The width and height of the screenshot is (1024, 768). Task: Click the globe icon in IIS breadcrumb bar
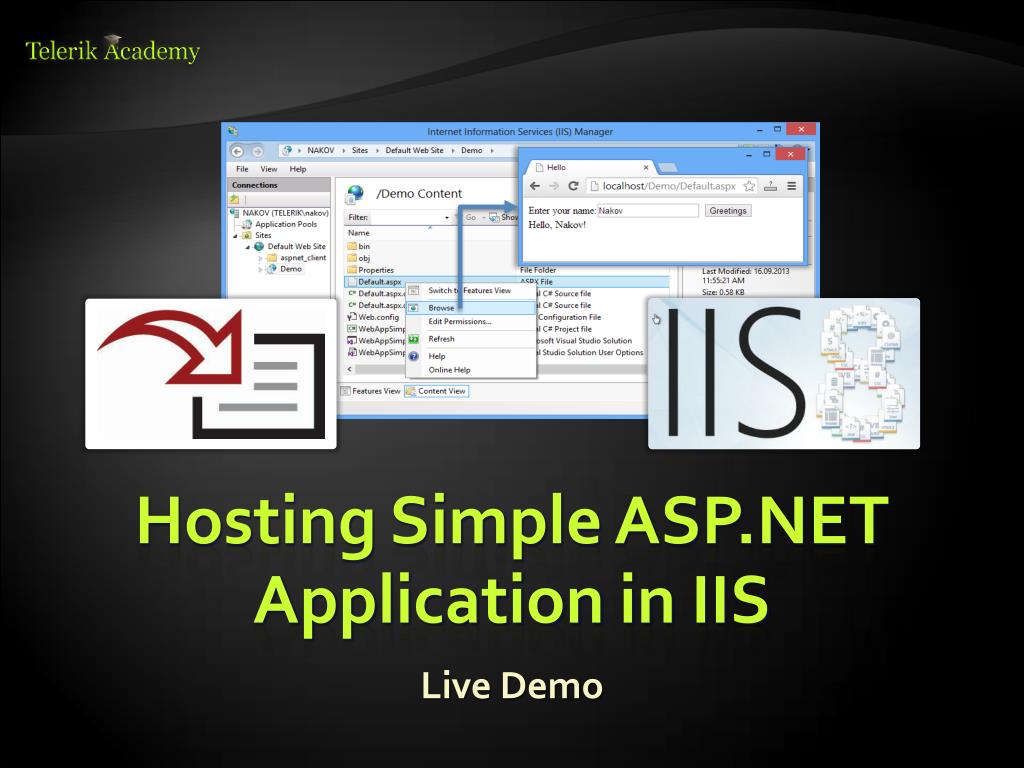point(287,150)
